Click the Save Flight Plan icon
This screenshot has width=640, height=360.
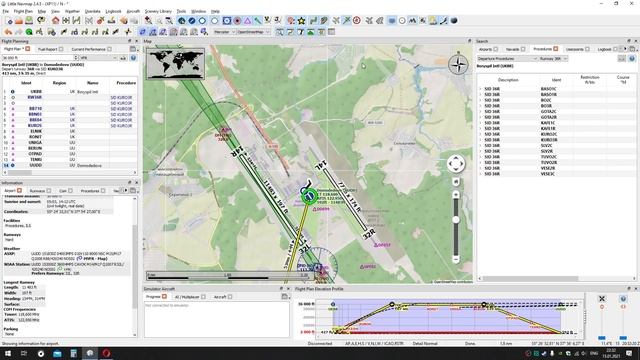(29, 21)
